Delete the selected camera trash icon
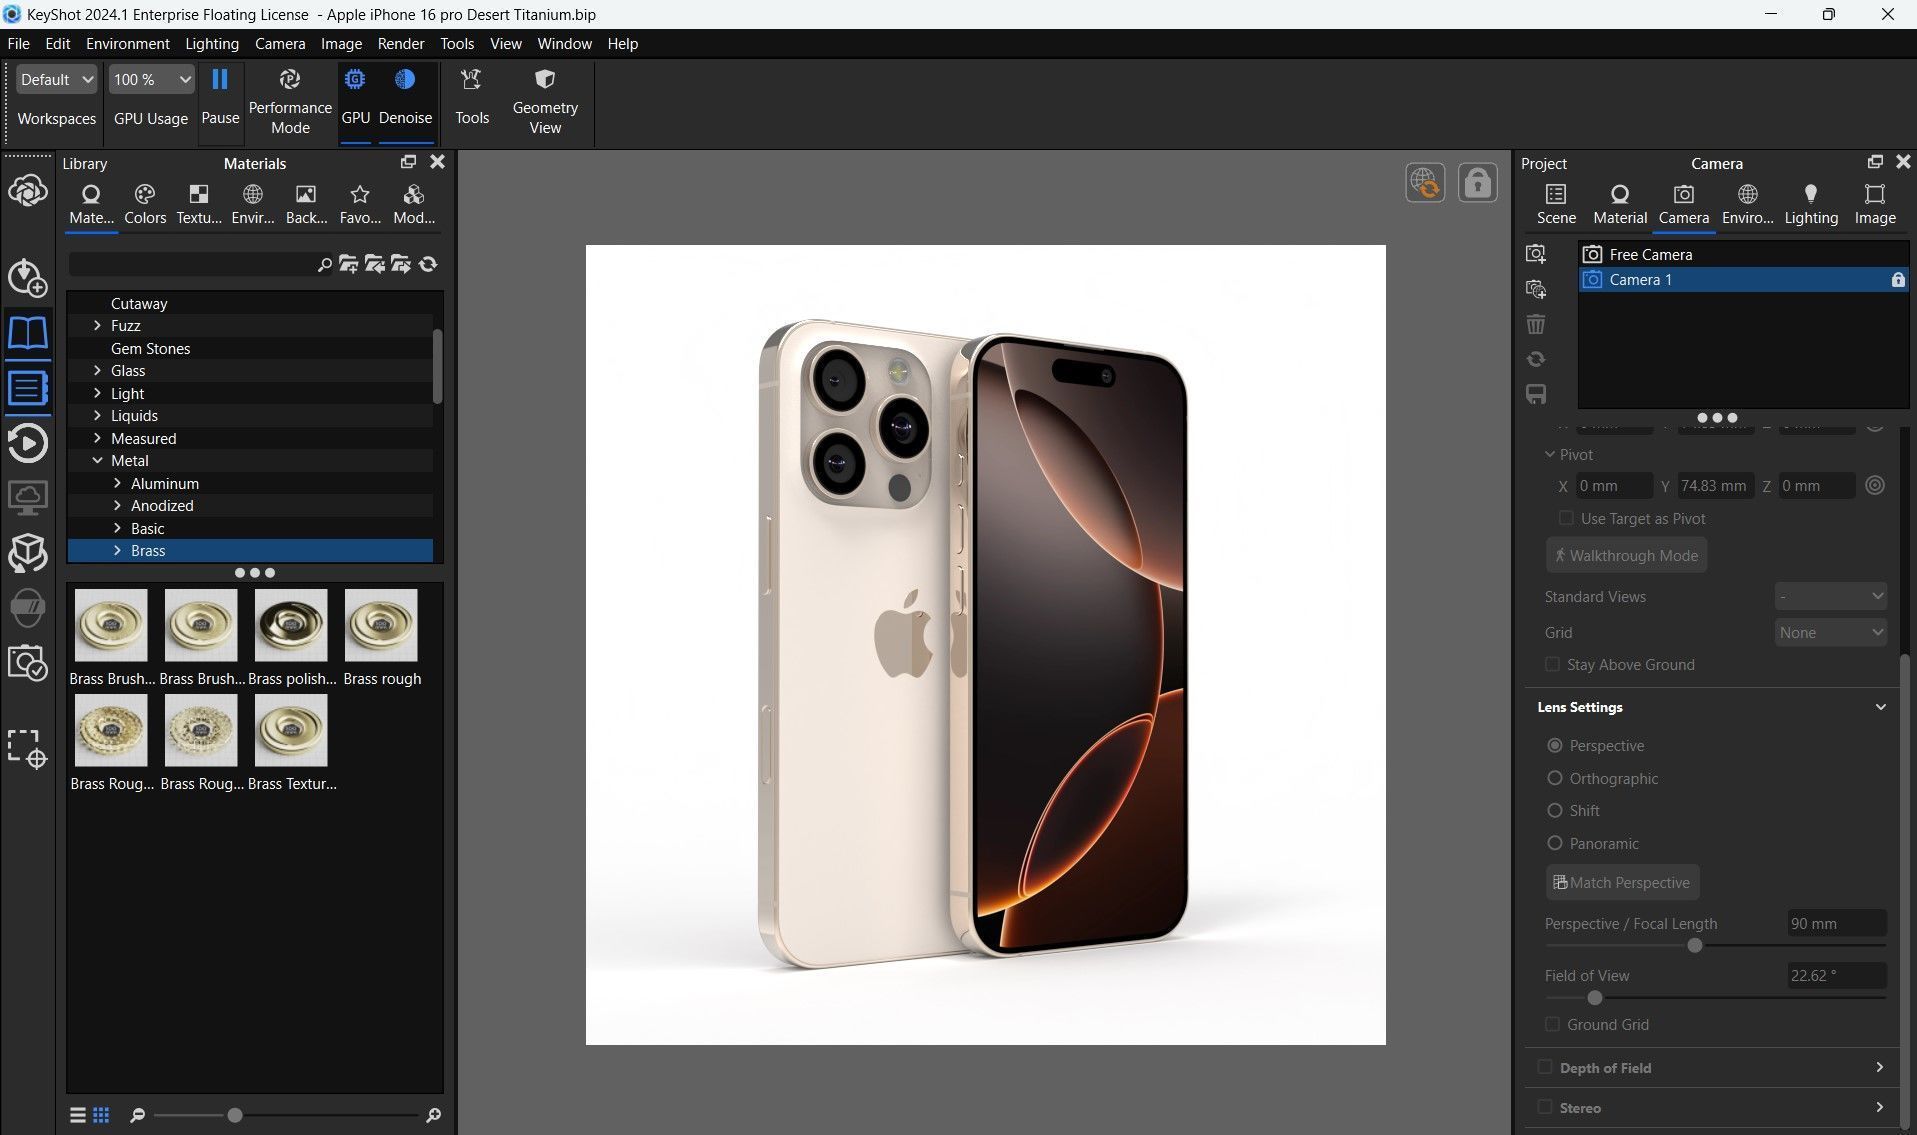This screenshot has height=1135, width=1917. click(x=1536, y=324)
